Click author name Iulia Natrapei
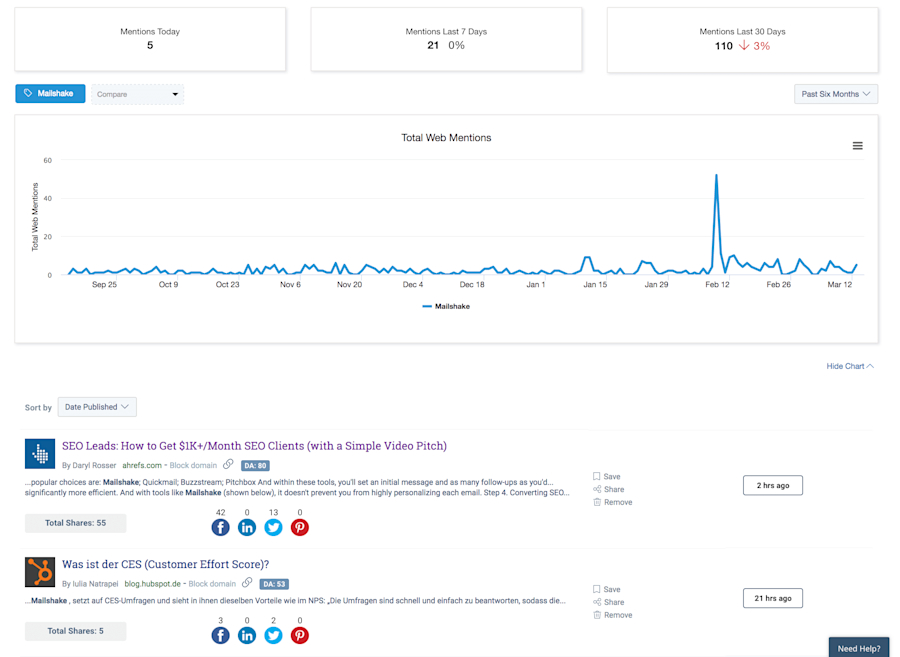The image size is (900, 657). [x=95, y=584]
